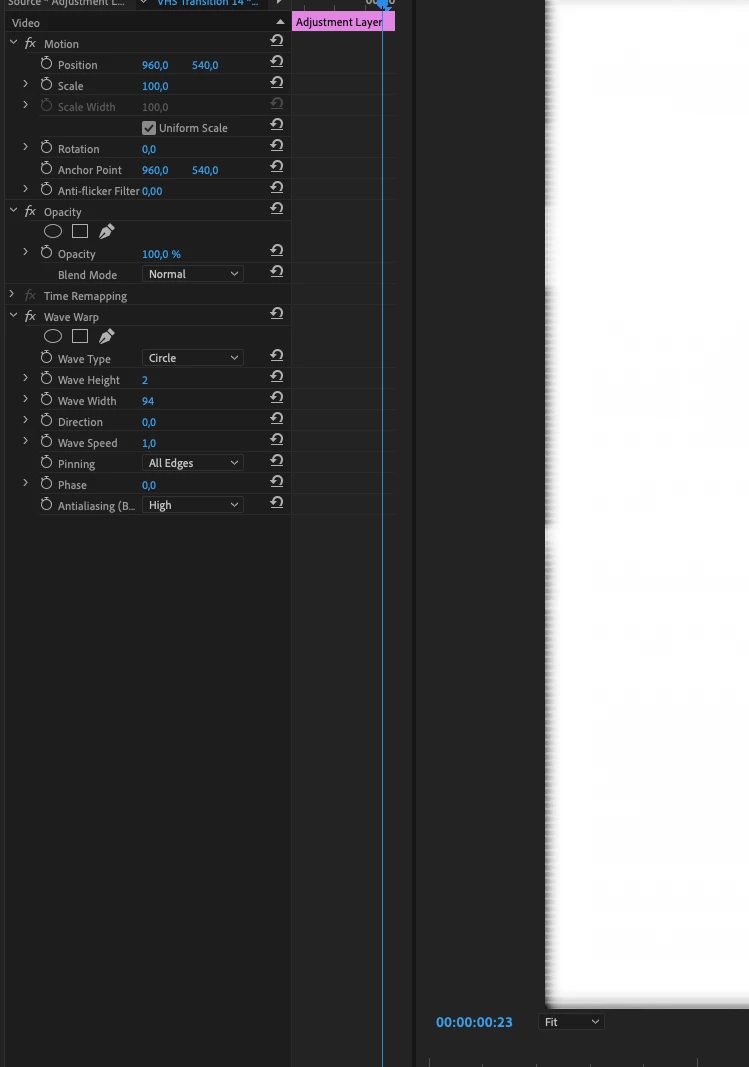The width and height of the screenshot is (749, 1067).
Task: Create ellipse mask under Opacity
Action: [53, 231]
